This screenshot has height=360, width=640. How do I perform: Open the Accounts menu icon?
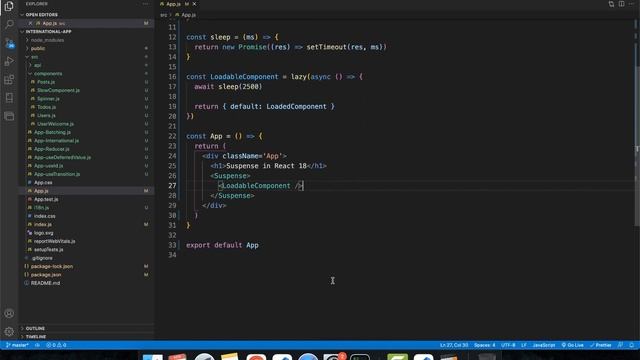[9, 313]
